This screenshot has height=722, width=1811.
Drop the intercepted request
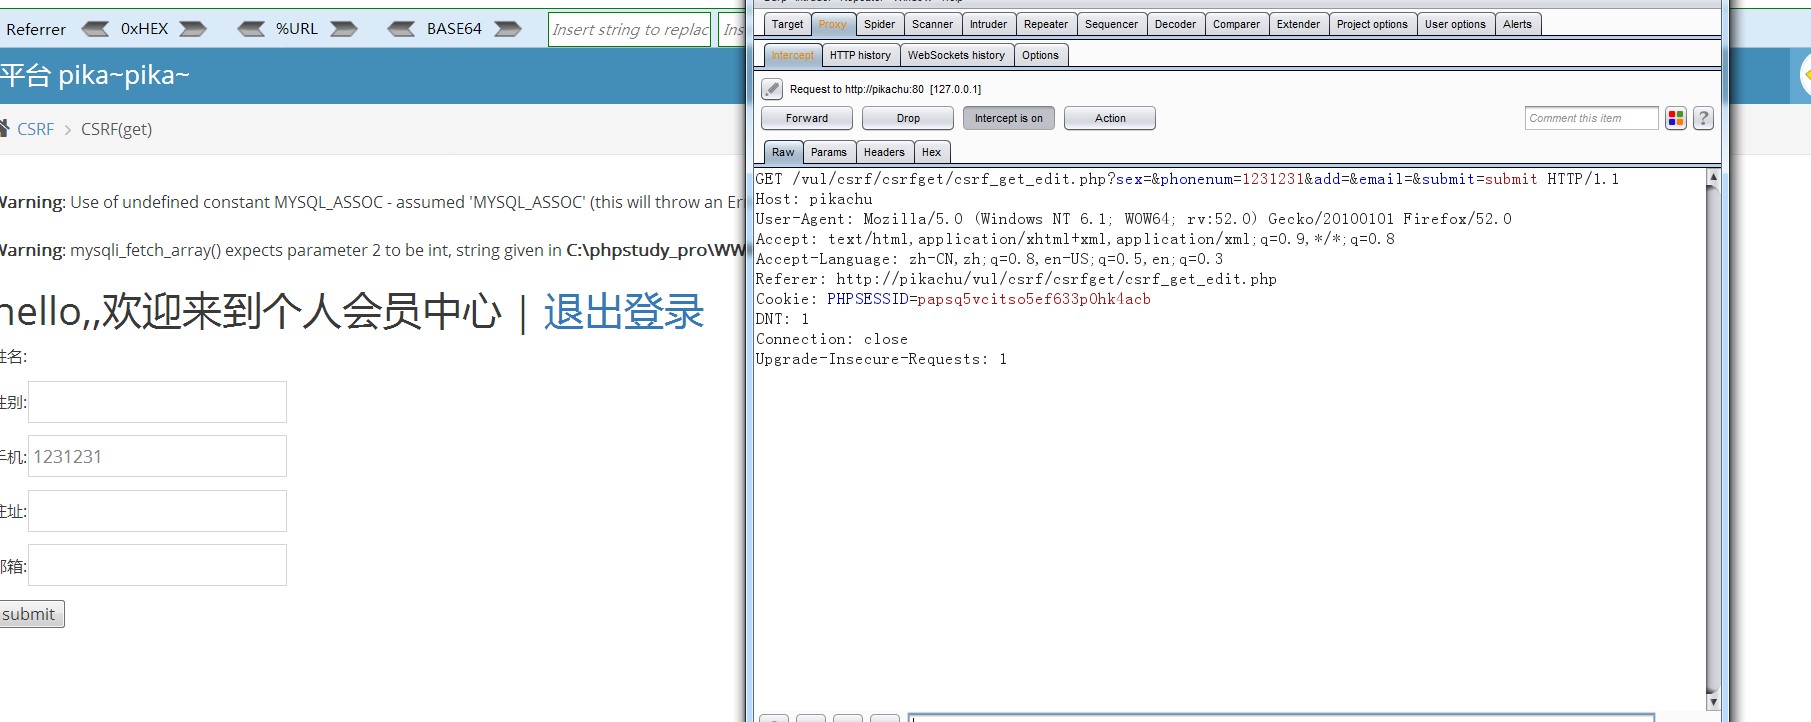(908, 118)
